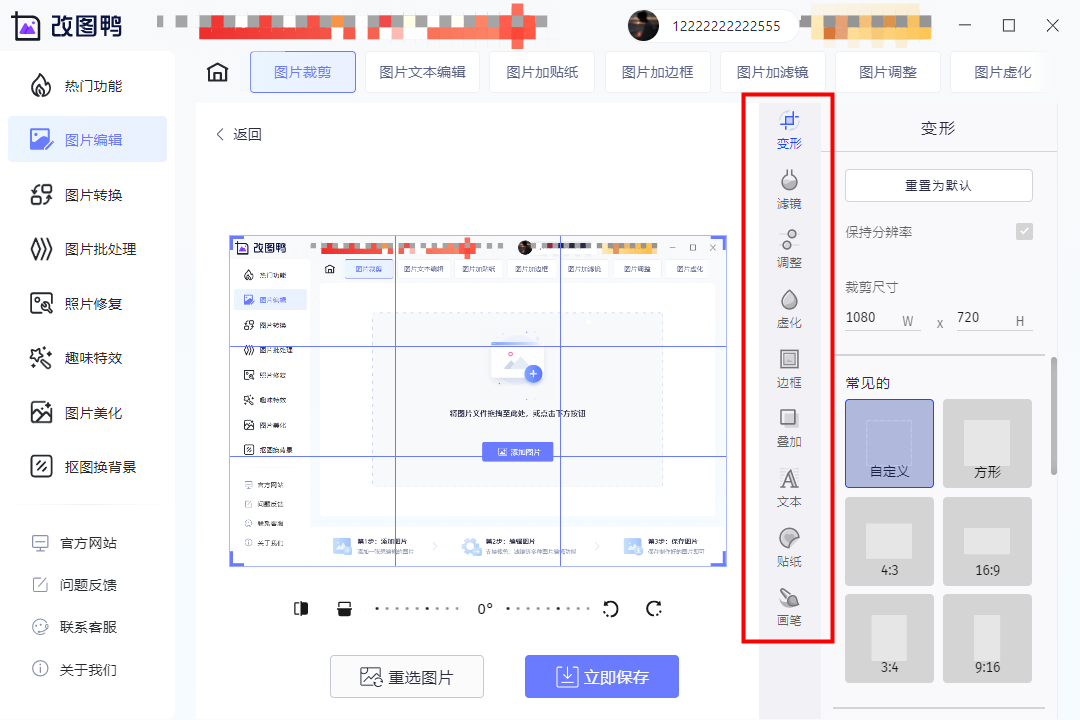
Task: Click 立即保存 button
Action: pos(602,677)
